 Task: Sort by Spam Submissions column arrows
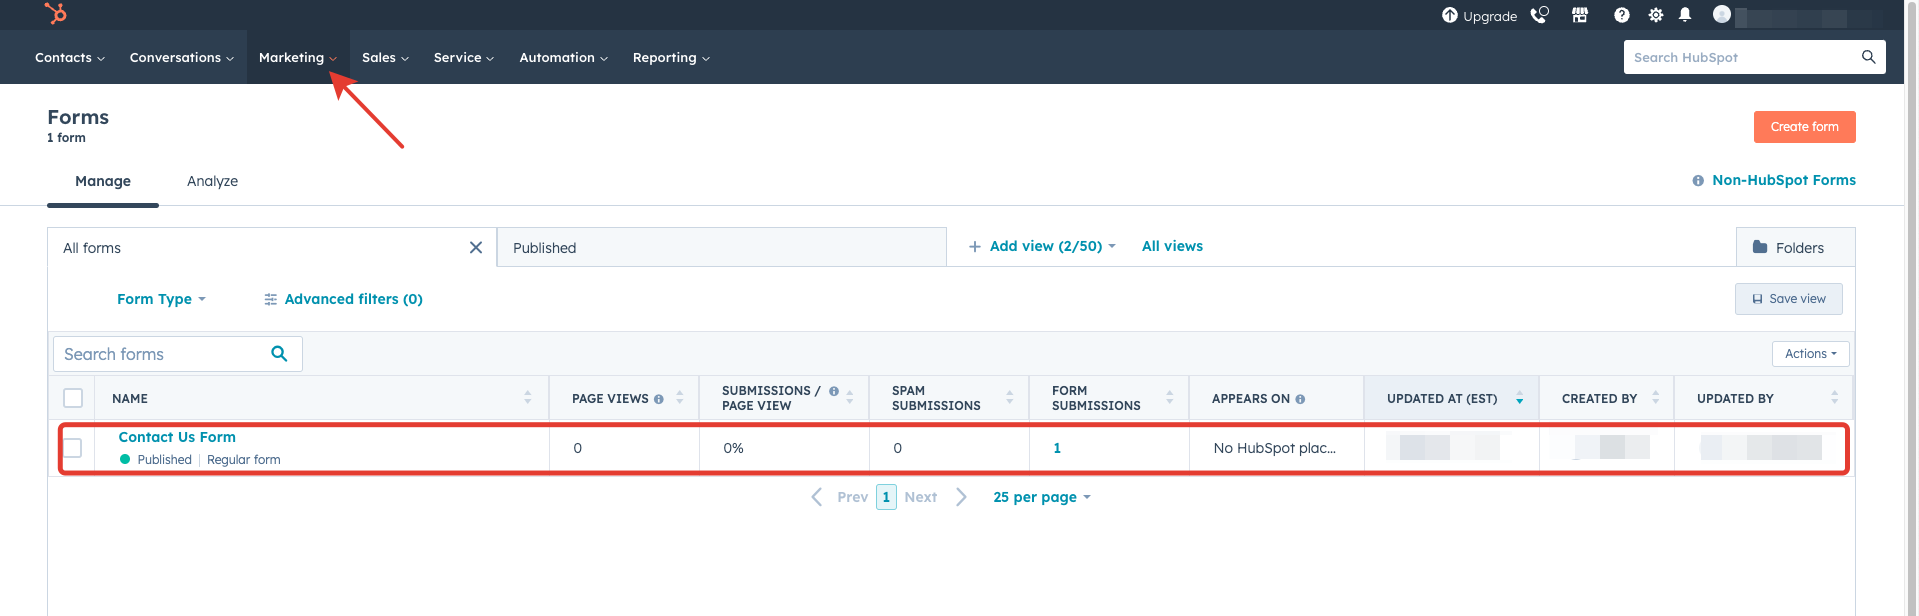[x=1010, y=398]
